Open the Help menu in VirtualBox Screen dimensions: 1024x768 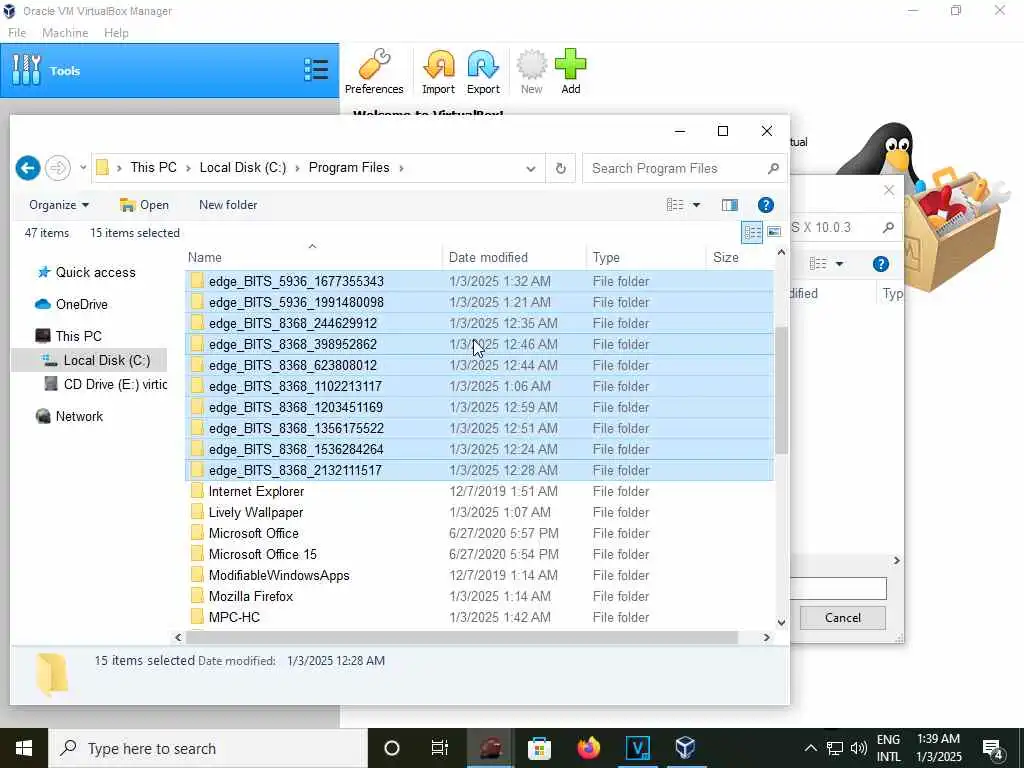click(x=116, y=33)
